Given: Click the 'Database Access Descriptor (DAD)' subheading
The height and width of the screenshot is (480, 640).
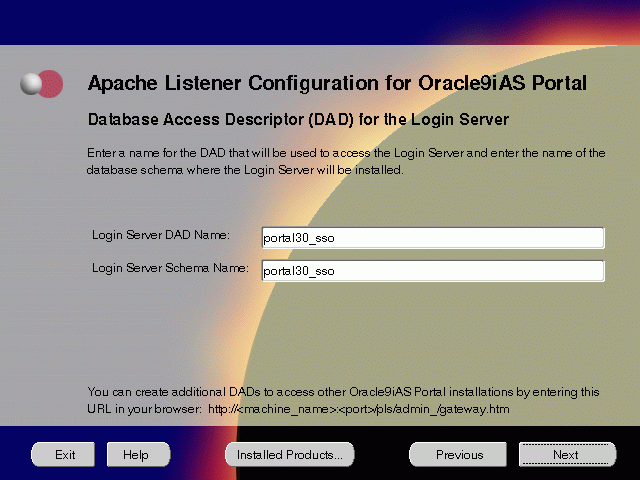Looking at the screenshot, I should click(x=298, y=120).
